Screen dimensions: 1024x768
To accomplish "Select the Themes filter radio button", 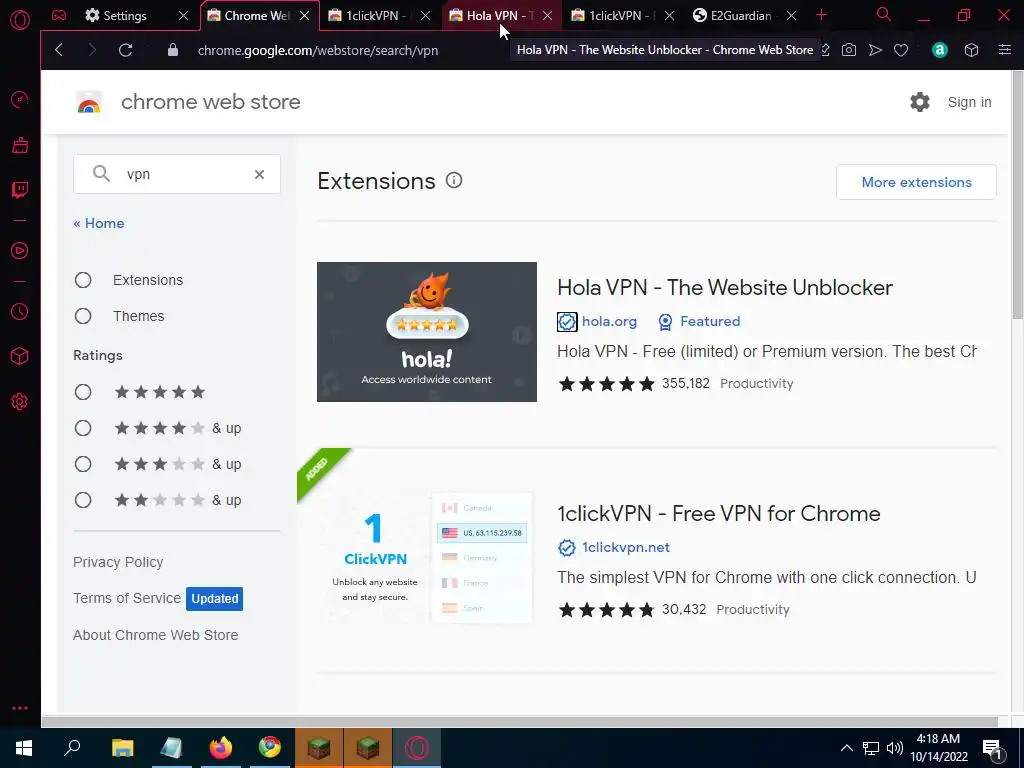I will 83,316.
